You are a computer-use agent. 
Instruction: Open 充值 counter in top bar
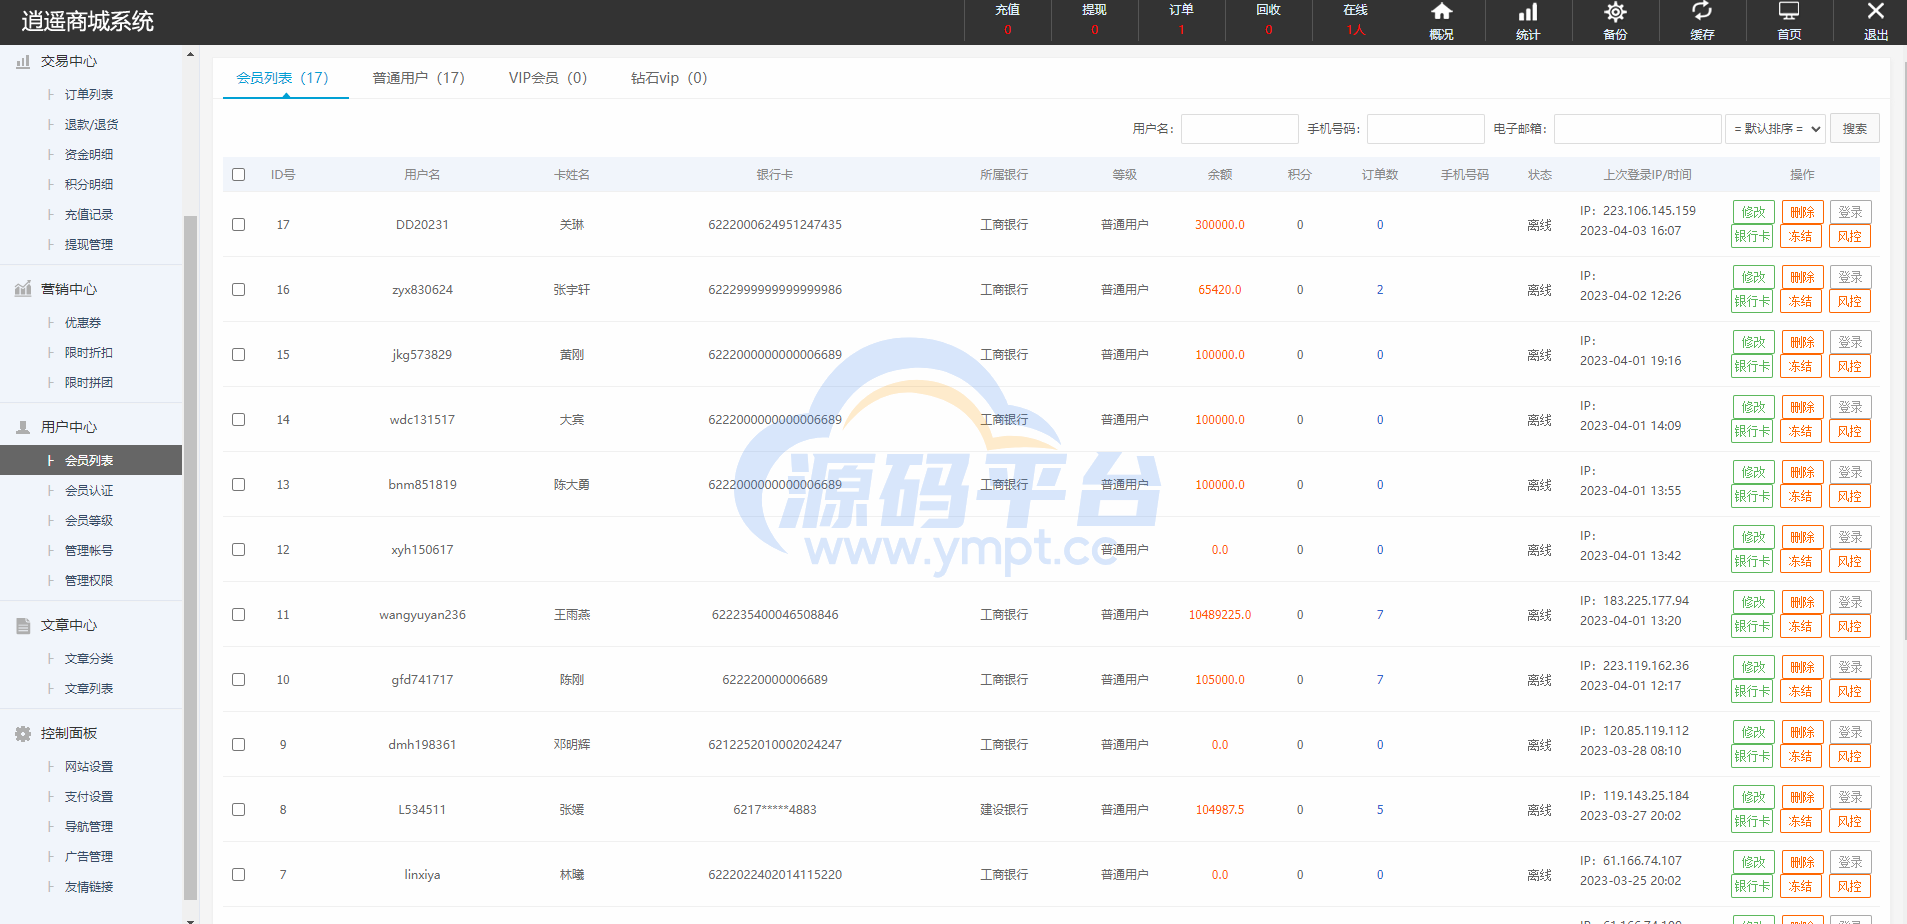pos(1007,20)
